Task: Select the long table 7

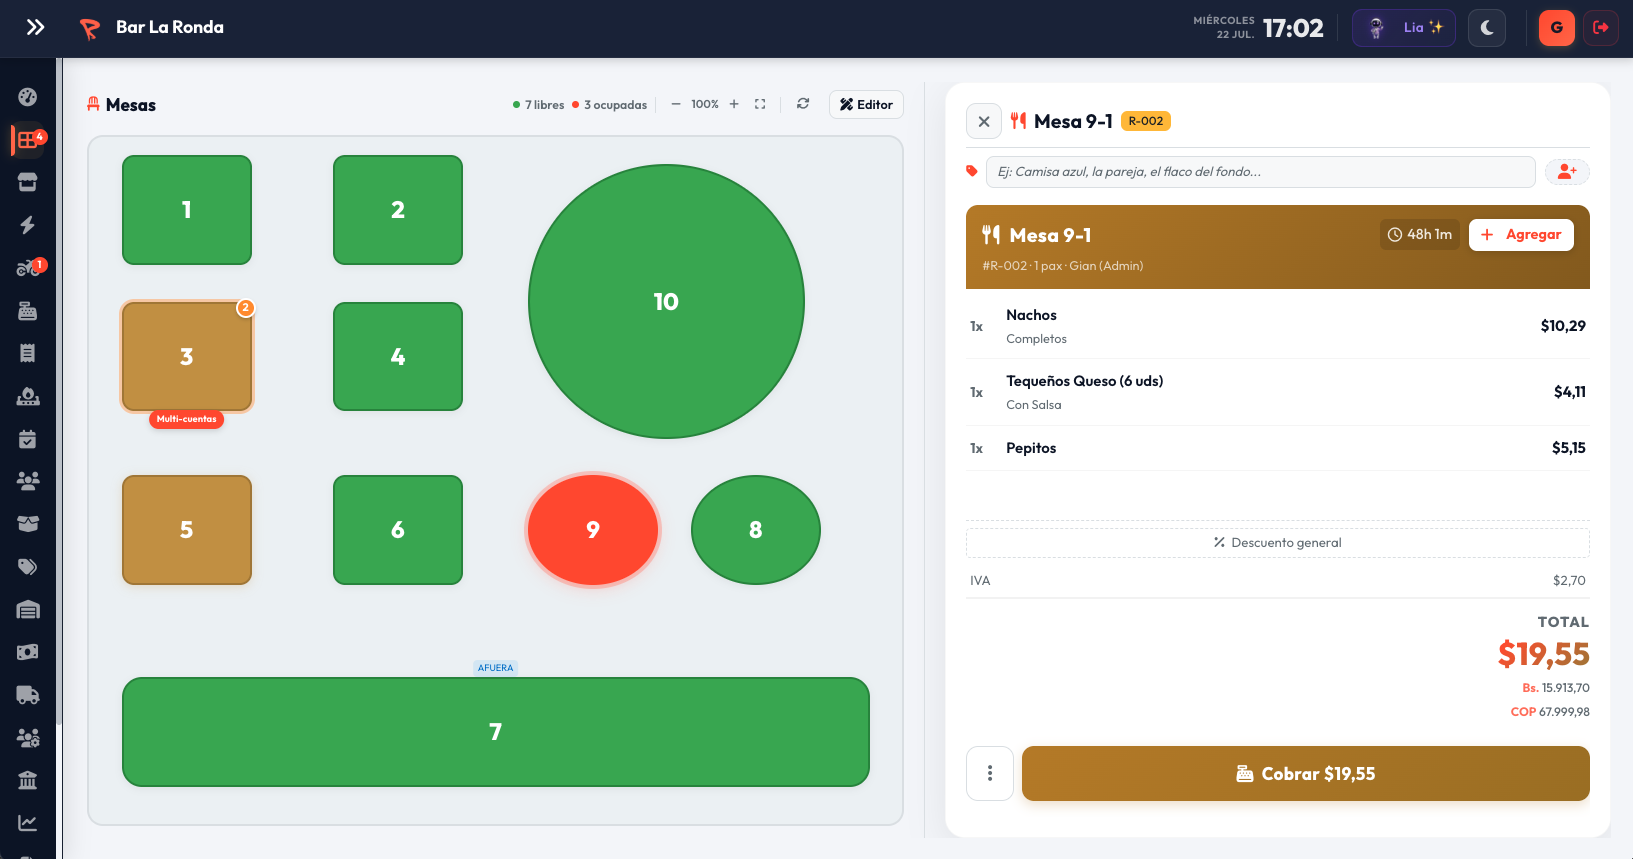Action: click(x=496, y=732)
